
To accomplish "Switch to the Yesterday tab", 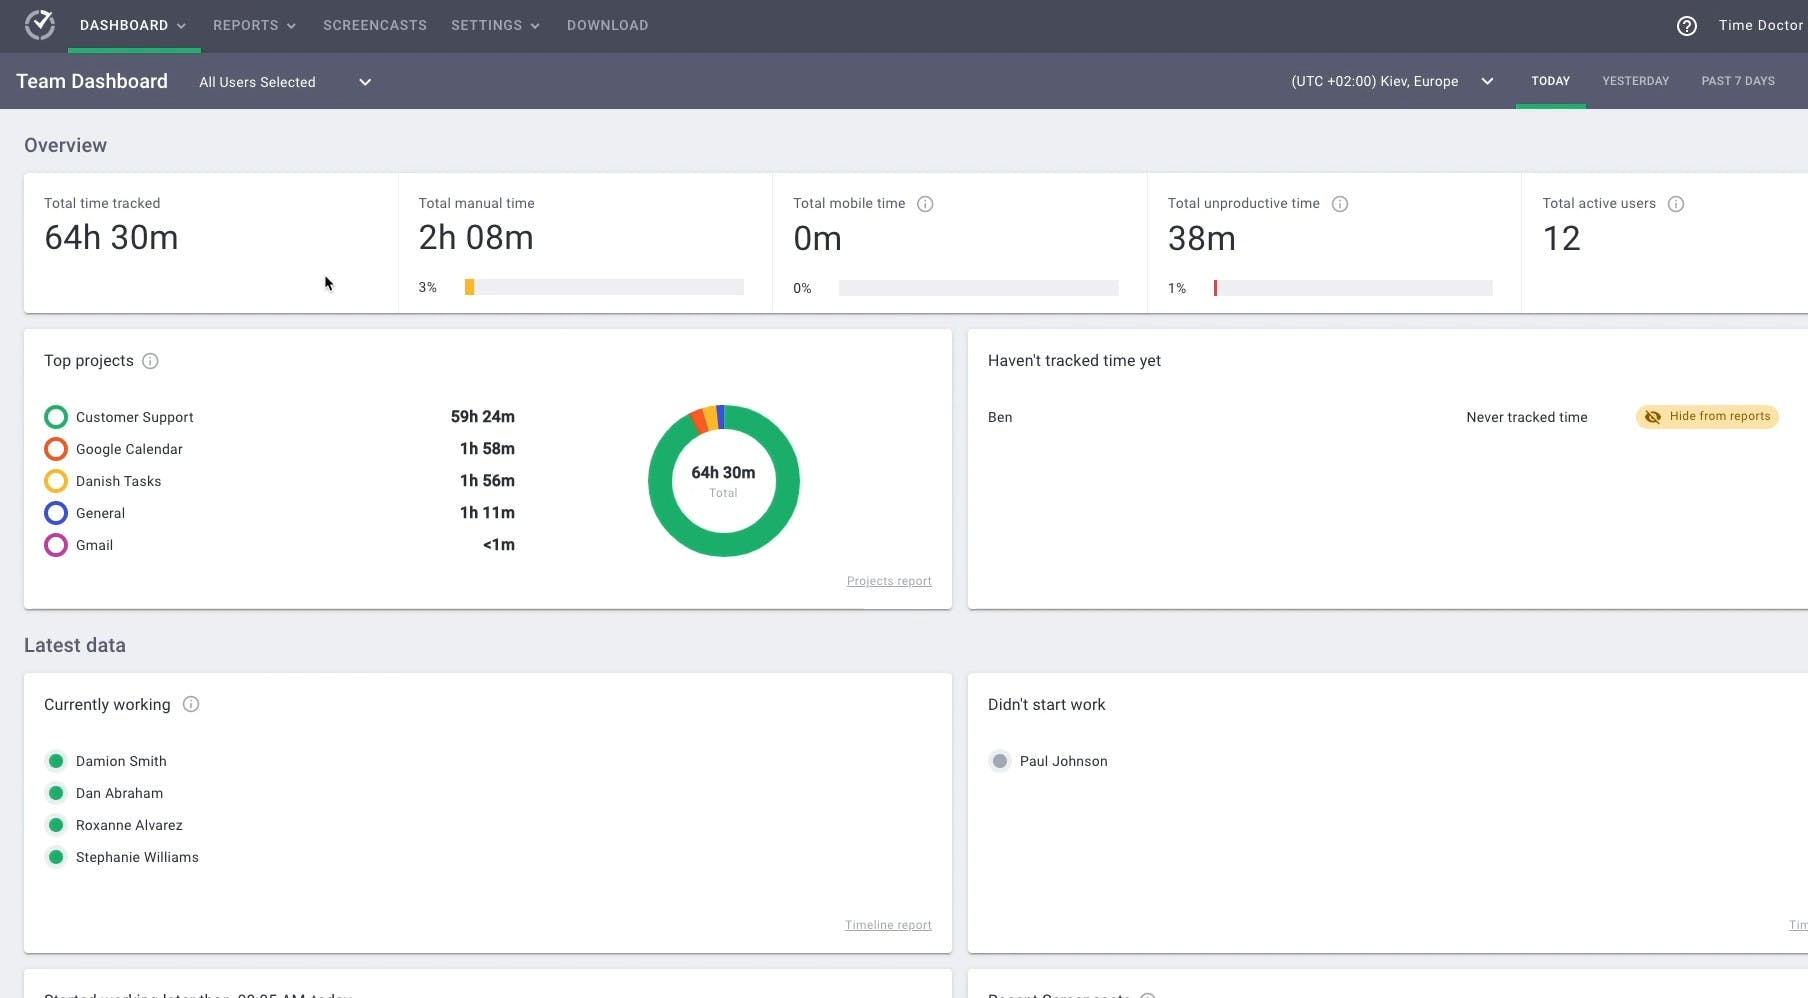I will [x=1635, y=81].
